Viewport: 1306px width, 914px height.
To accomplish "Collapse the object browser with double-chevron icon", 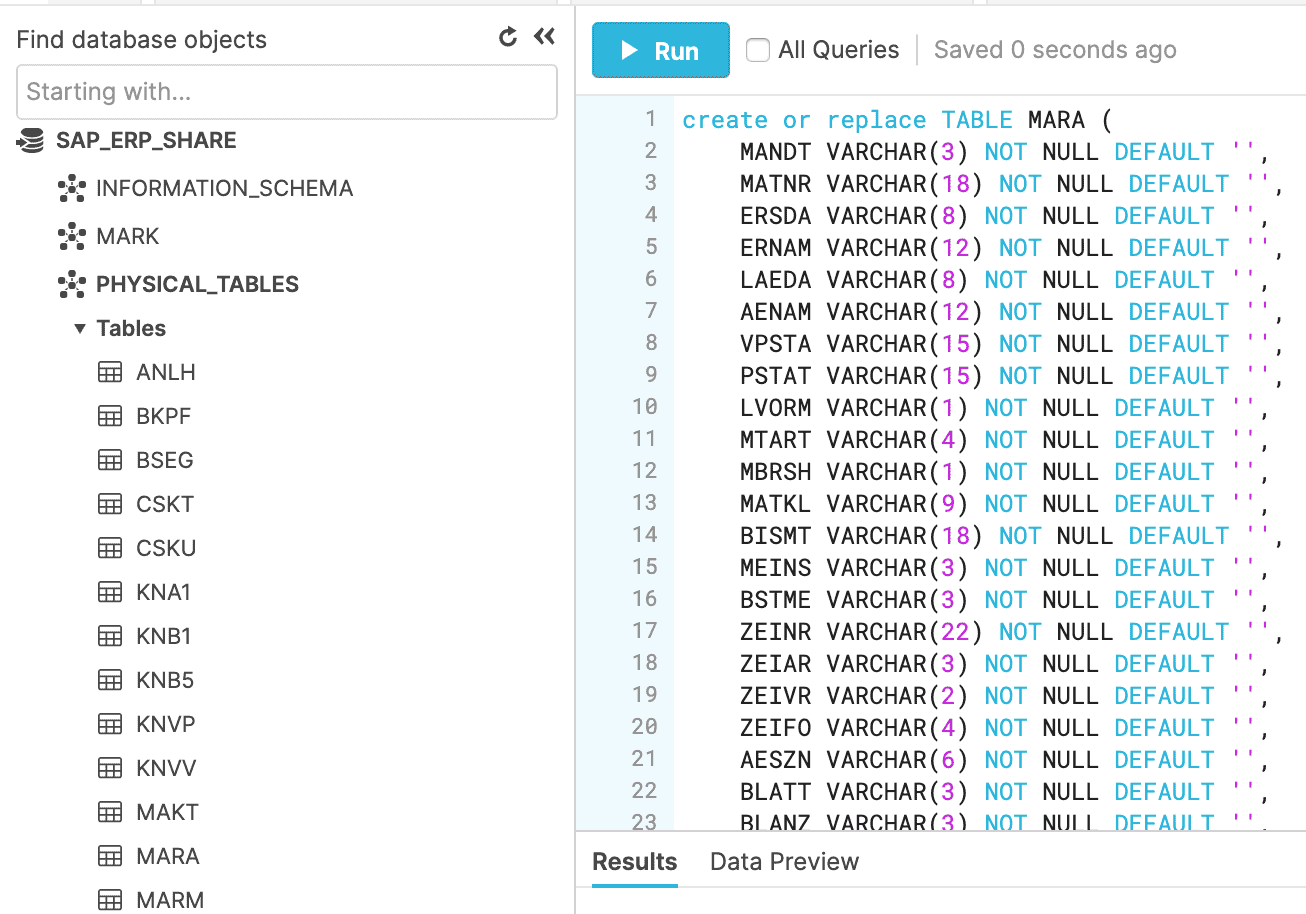I will (x=544, y=38).
